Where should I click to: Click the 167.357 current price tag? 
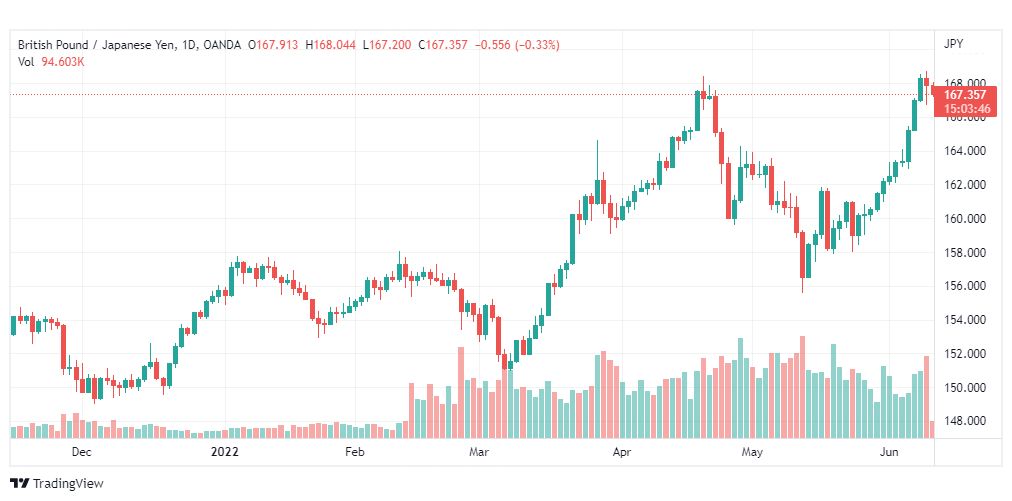(x=964, y=95)
